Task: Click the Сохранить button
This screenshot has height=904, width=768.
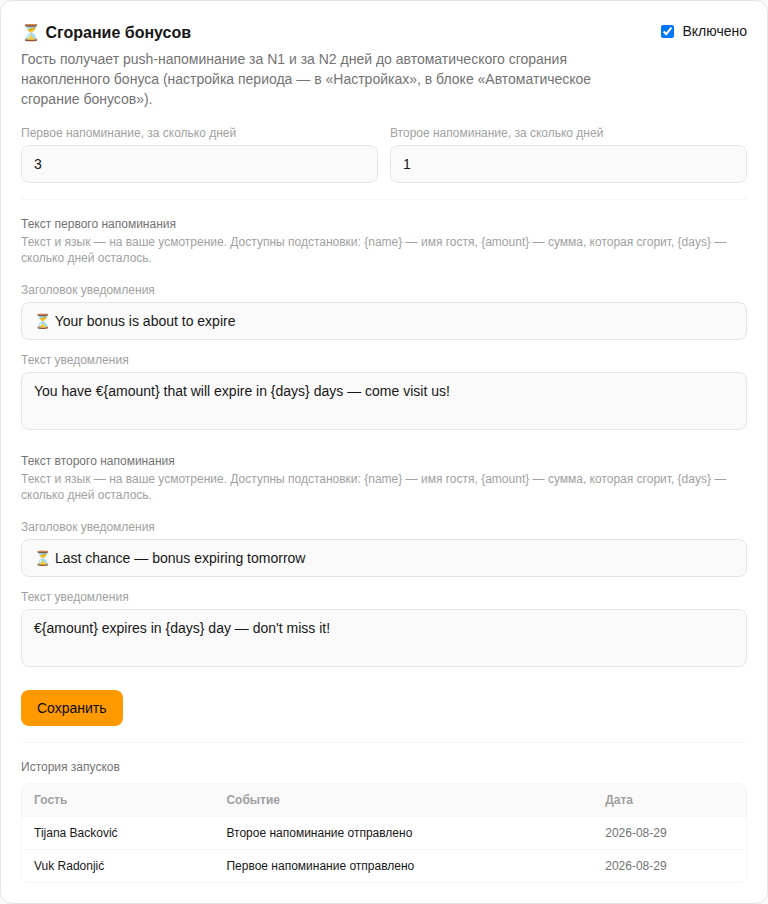Action: [x=72, y=708]
